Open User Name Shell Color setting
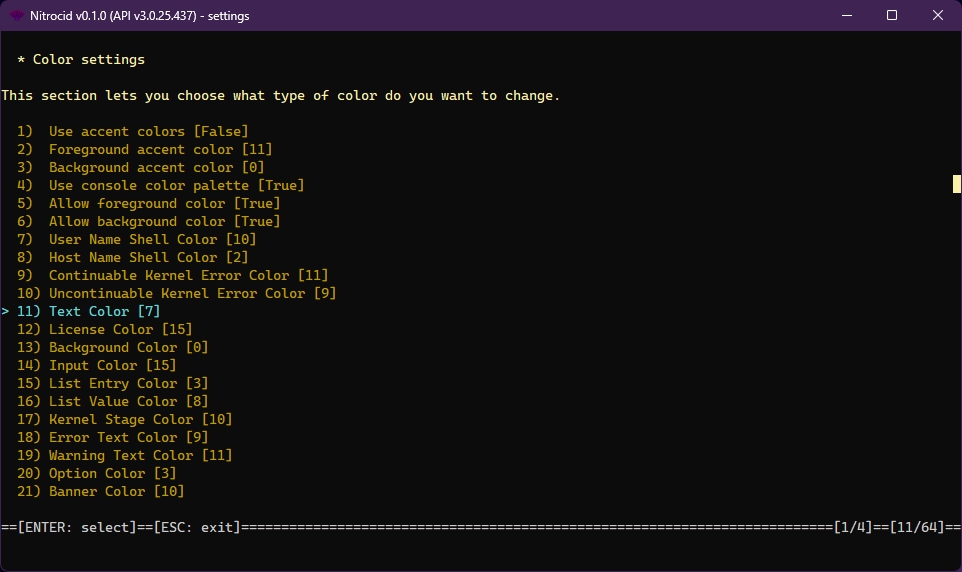This screenshot has width=962, height=572. pyautogui.click(x=152, y=239)
